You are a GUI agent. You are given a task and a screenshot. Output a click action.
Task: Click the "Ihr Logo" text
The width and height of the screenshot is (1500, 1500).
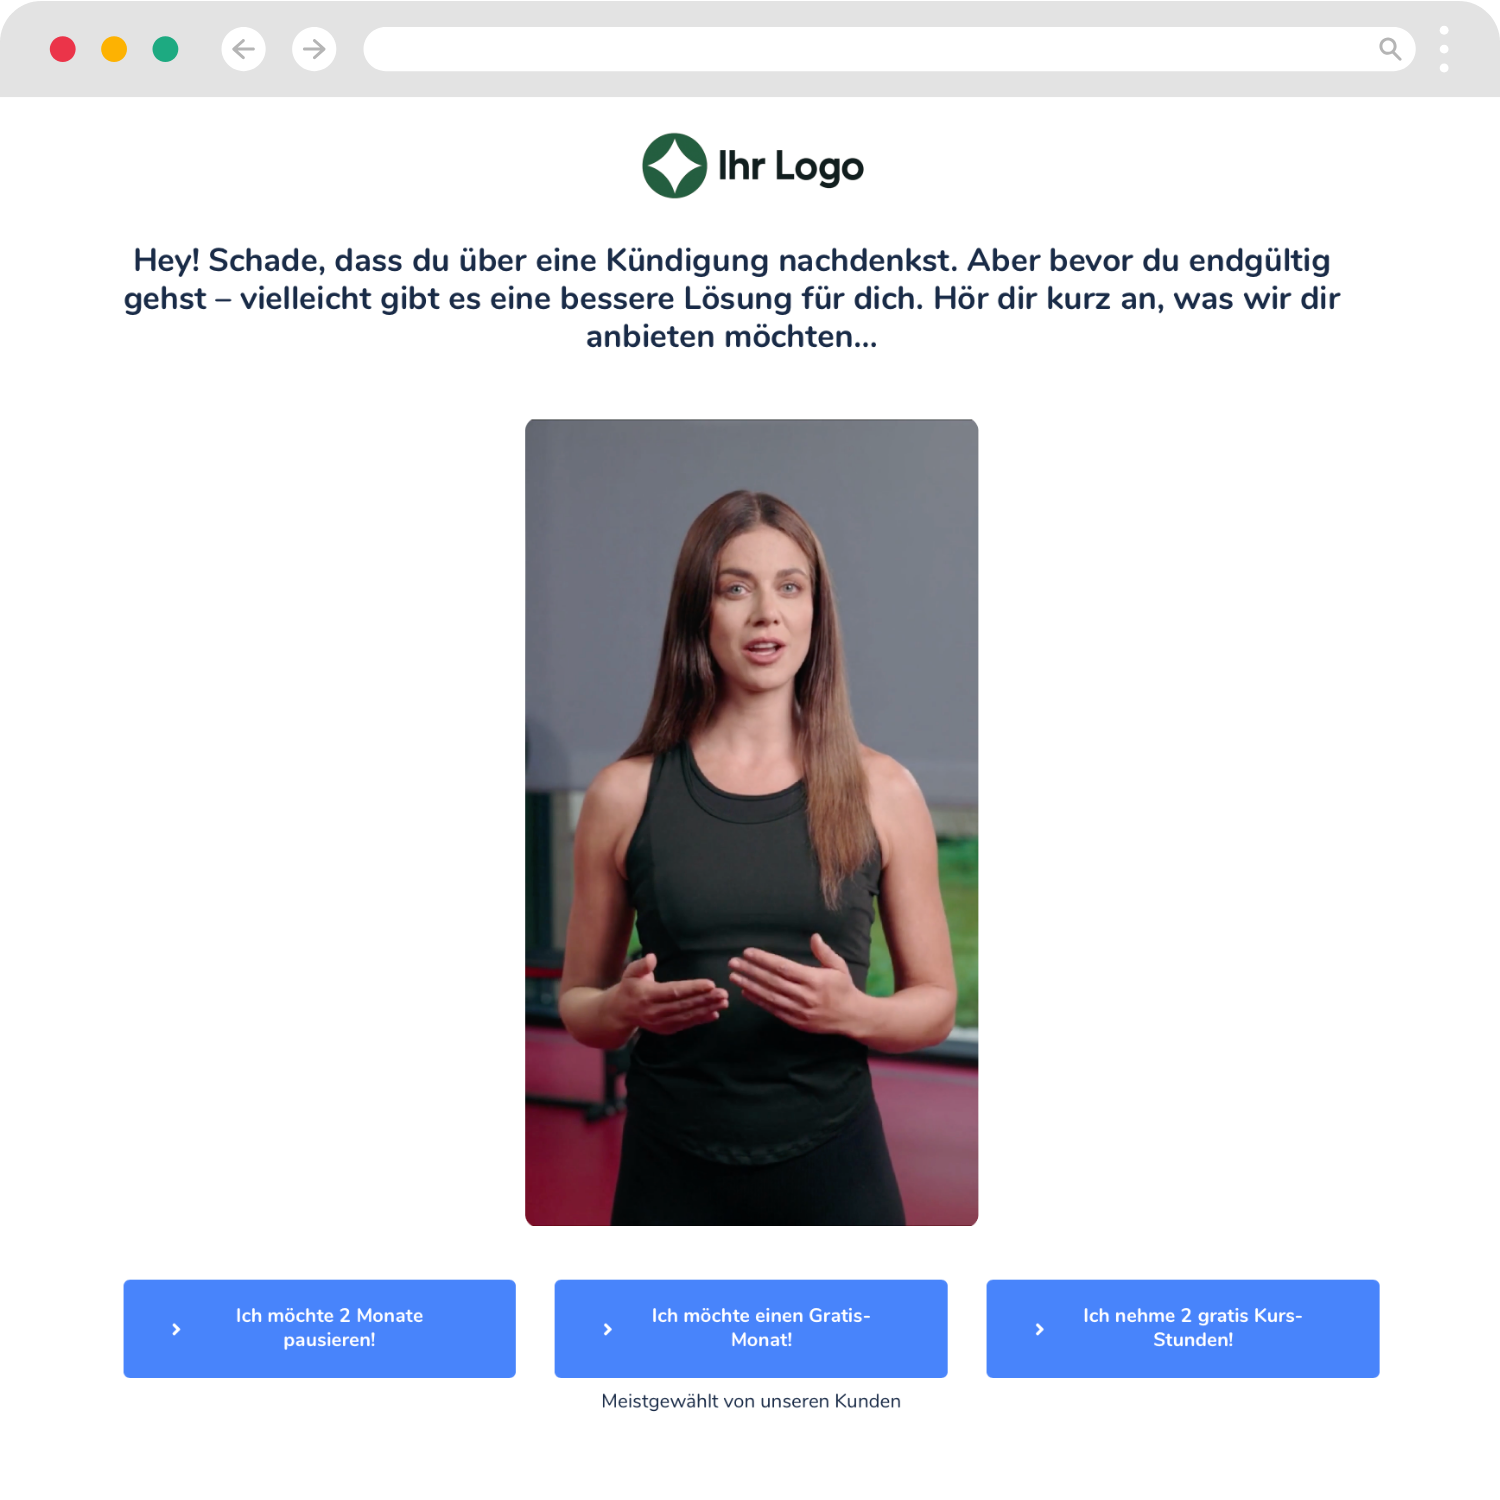[x=790, y=167]
